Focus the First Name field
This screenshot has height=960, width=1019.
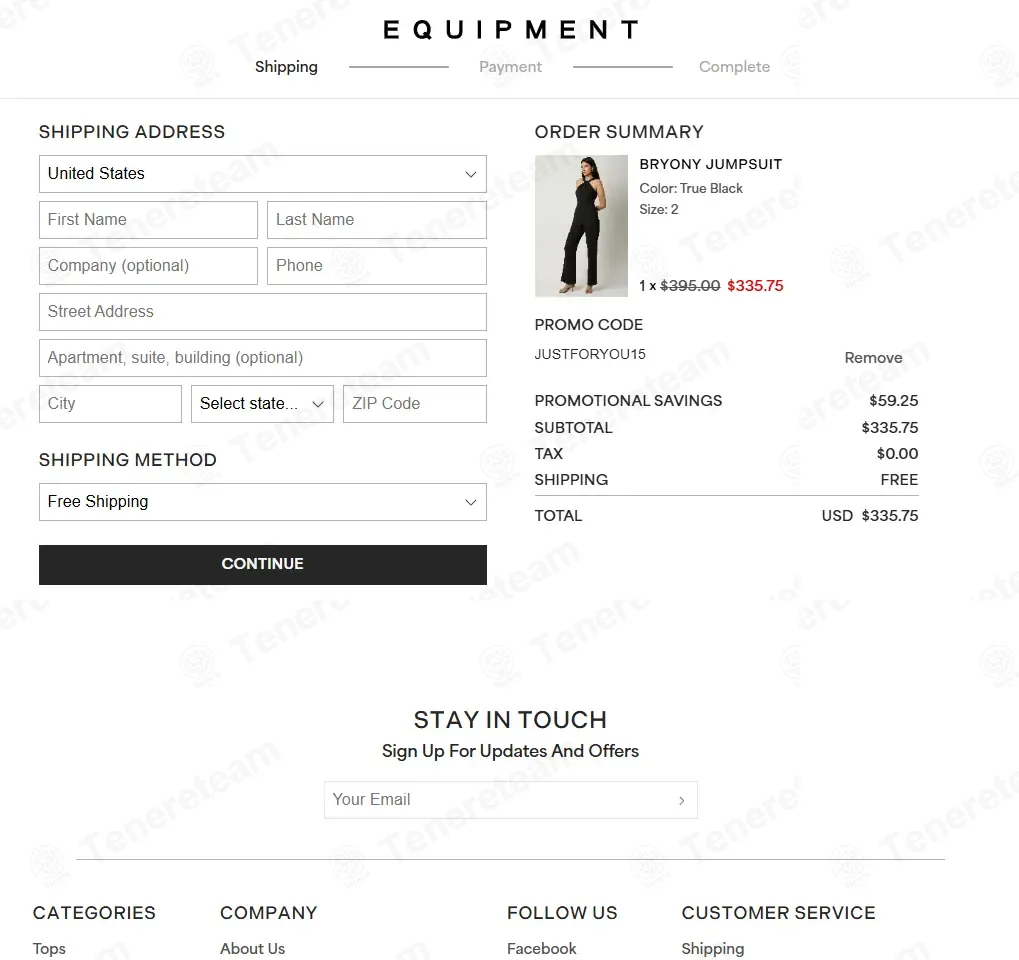148,220
